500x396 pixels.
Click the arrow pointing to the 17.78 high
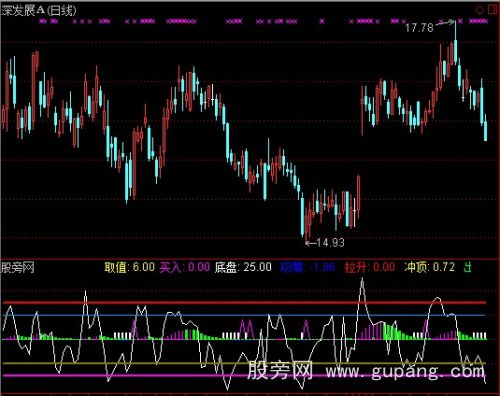tap(445, 23)
